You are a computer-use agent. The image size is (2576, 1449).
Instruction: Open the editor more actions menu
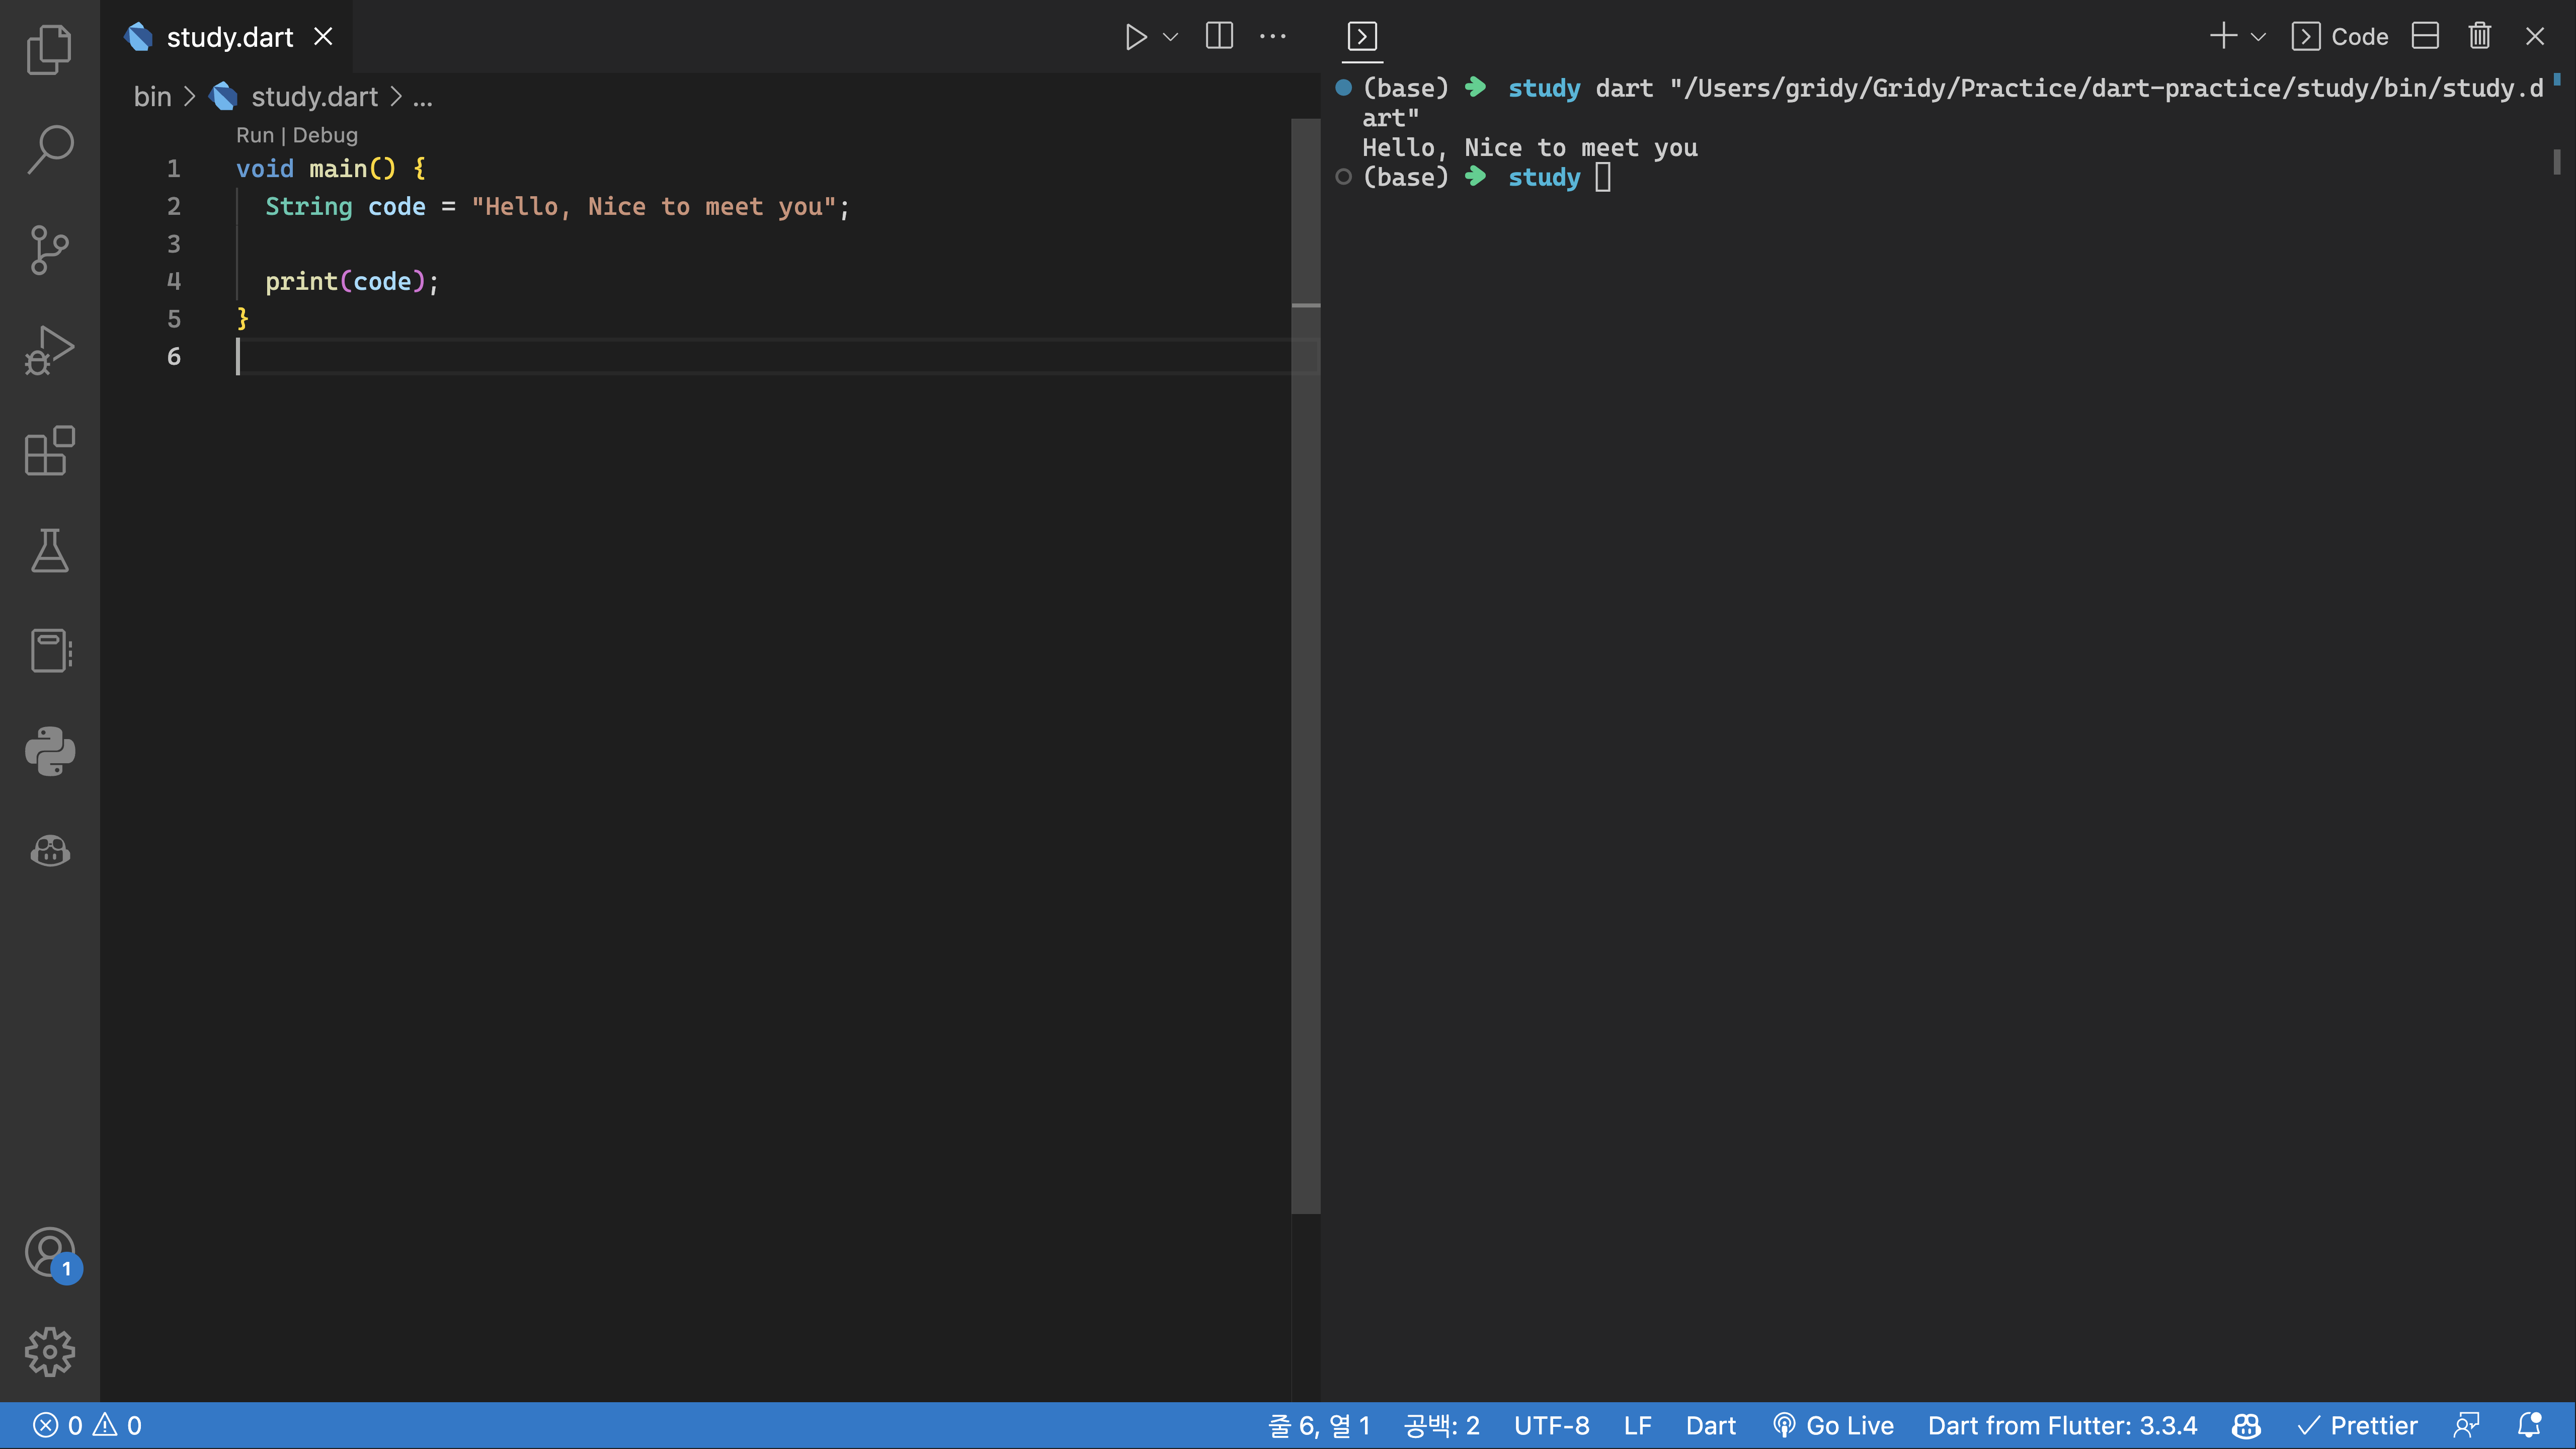pyautogui.click(x=1272, y=37)
